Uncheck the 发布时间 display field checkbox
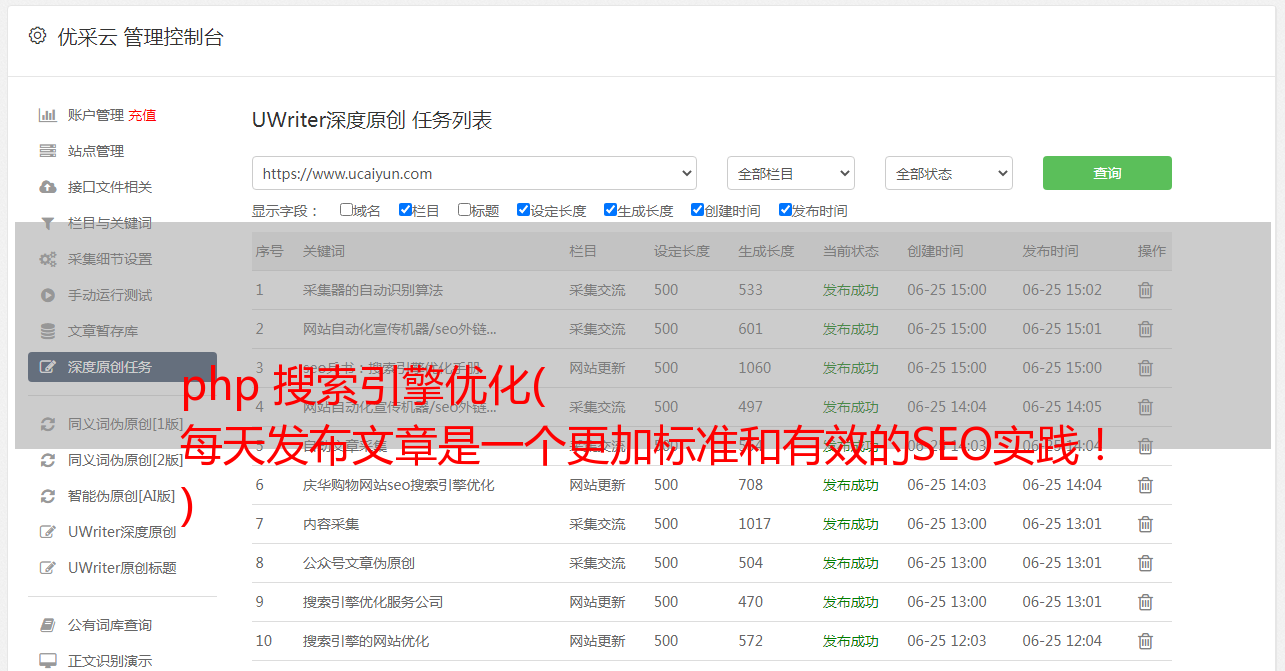 coord(785,210)
